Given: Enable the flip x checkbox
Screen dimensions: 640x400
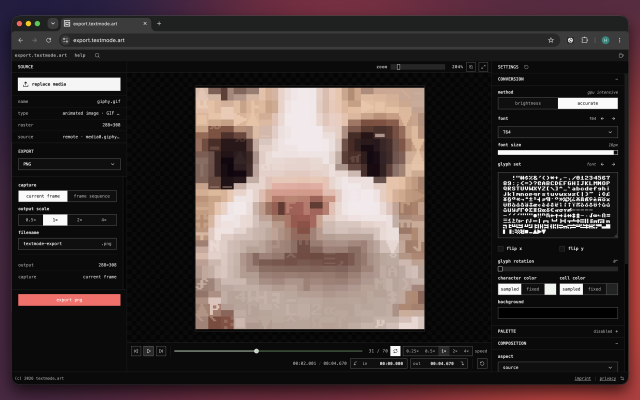Looking at the screenshot, I should pyautogui.click(x=501, y=249).
